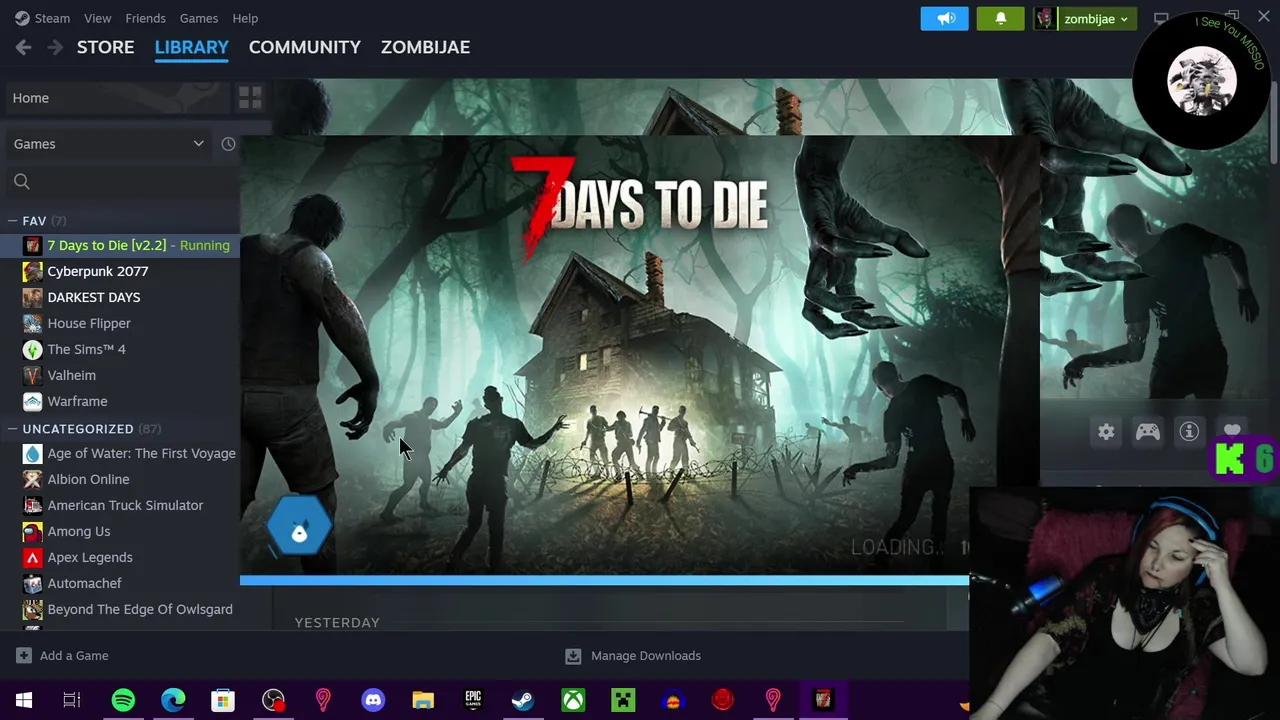
Task: Click the forward navigation arrow
Action: point(55,47)
